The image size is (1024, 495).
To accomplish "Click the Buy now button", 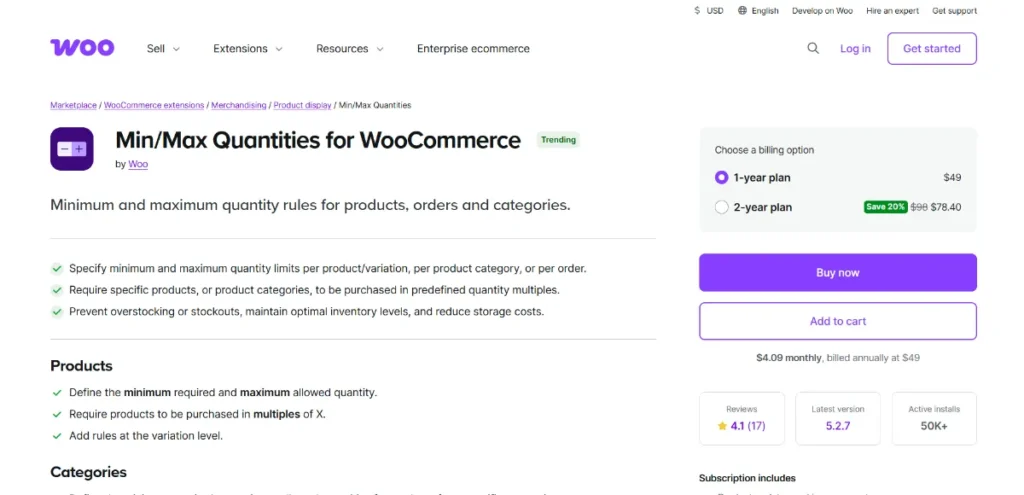I will point(837,272).
